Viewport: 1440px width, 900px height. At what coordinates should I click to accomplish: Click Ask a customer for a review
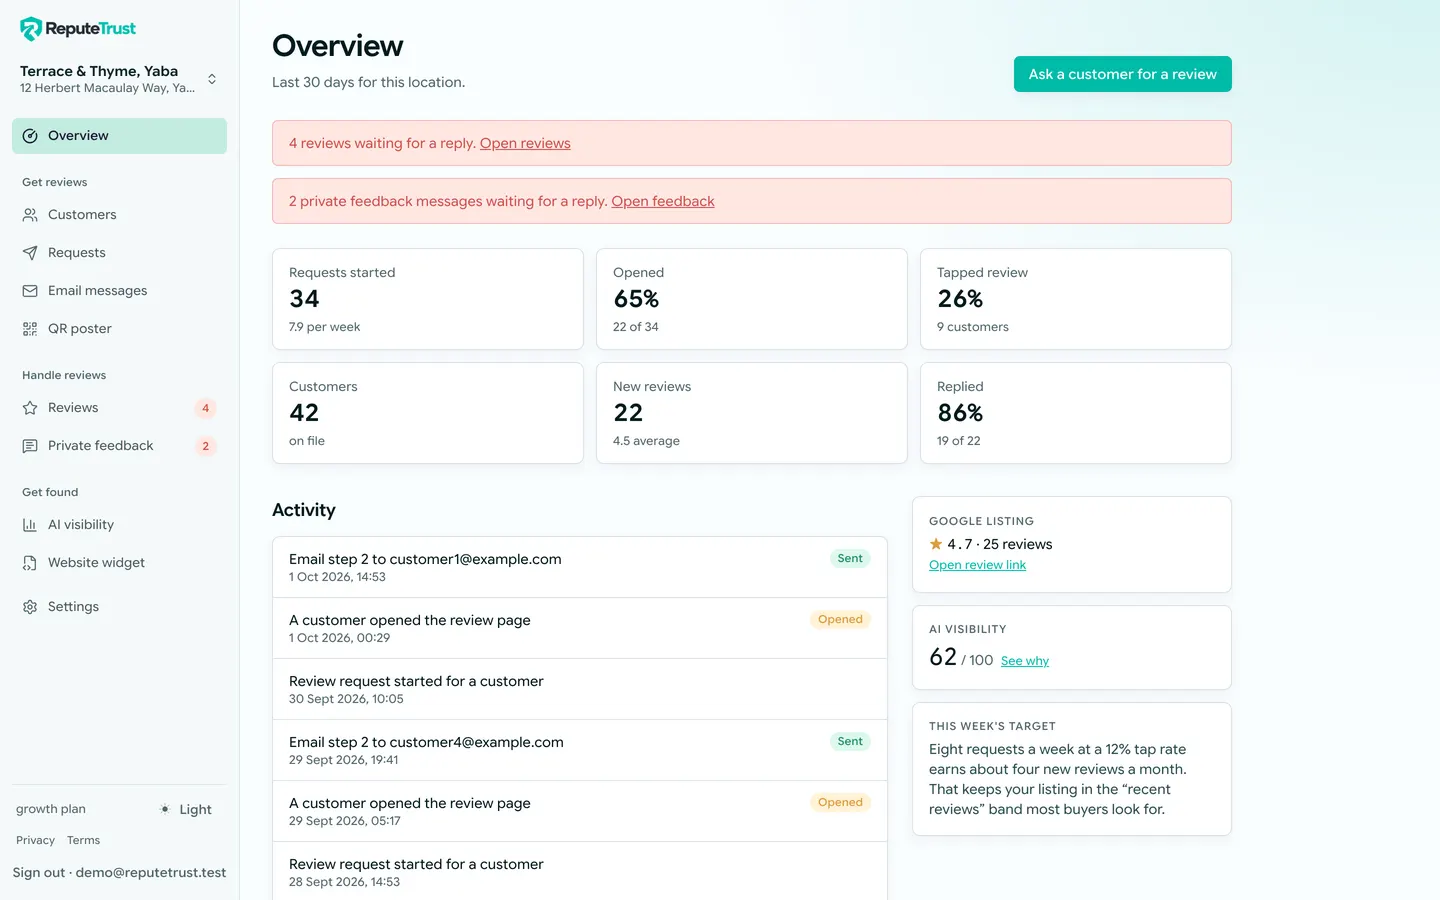[1122, 74]
